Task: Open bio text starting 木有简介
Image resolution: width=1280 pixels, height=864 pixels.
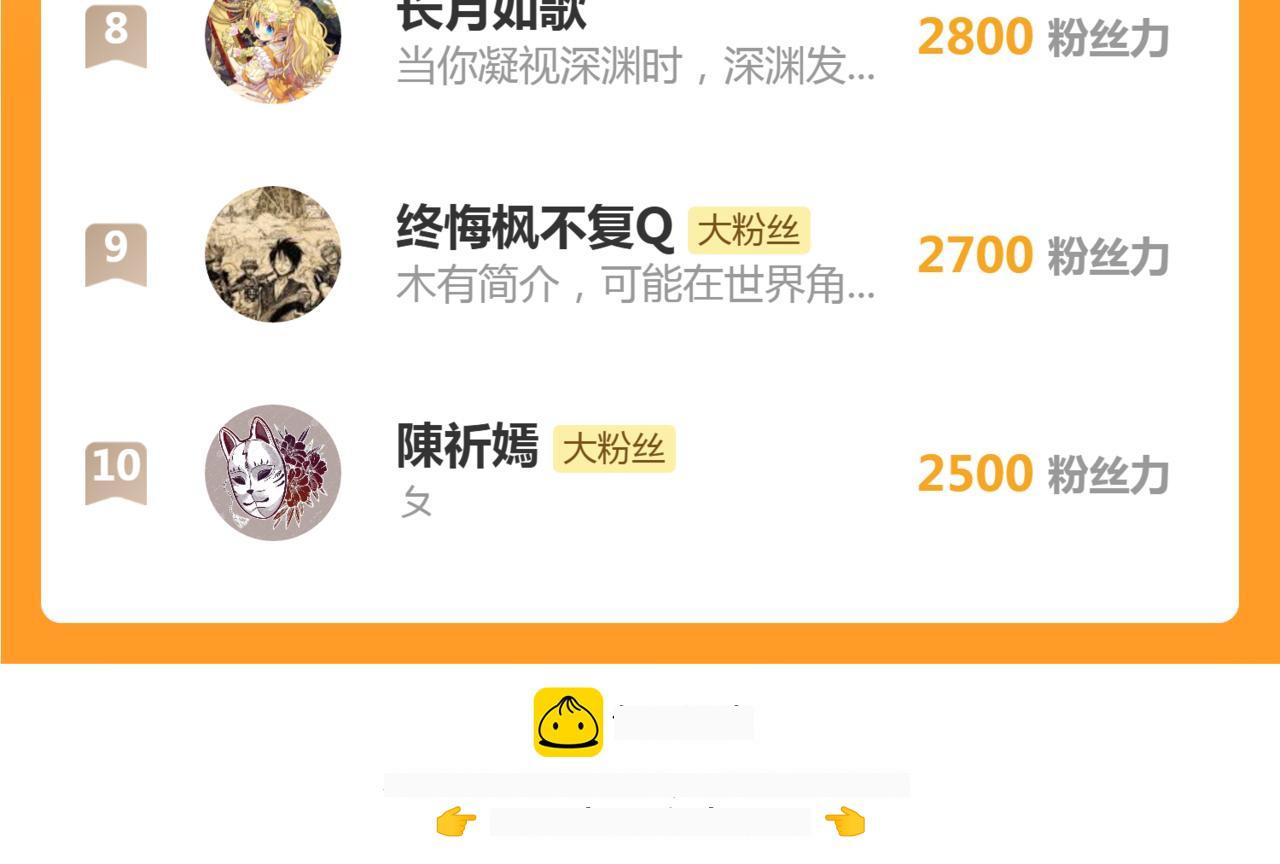Action: tap(636, 285)
